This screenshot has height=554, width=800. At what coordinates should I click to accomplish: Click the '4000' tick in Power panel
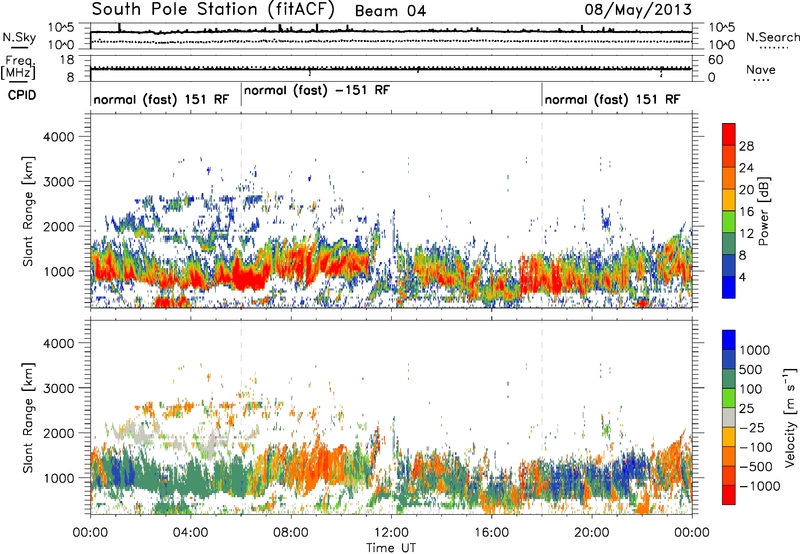pos(59,137)
